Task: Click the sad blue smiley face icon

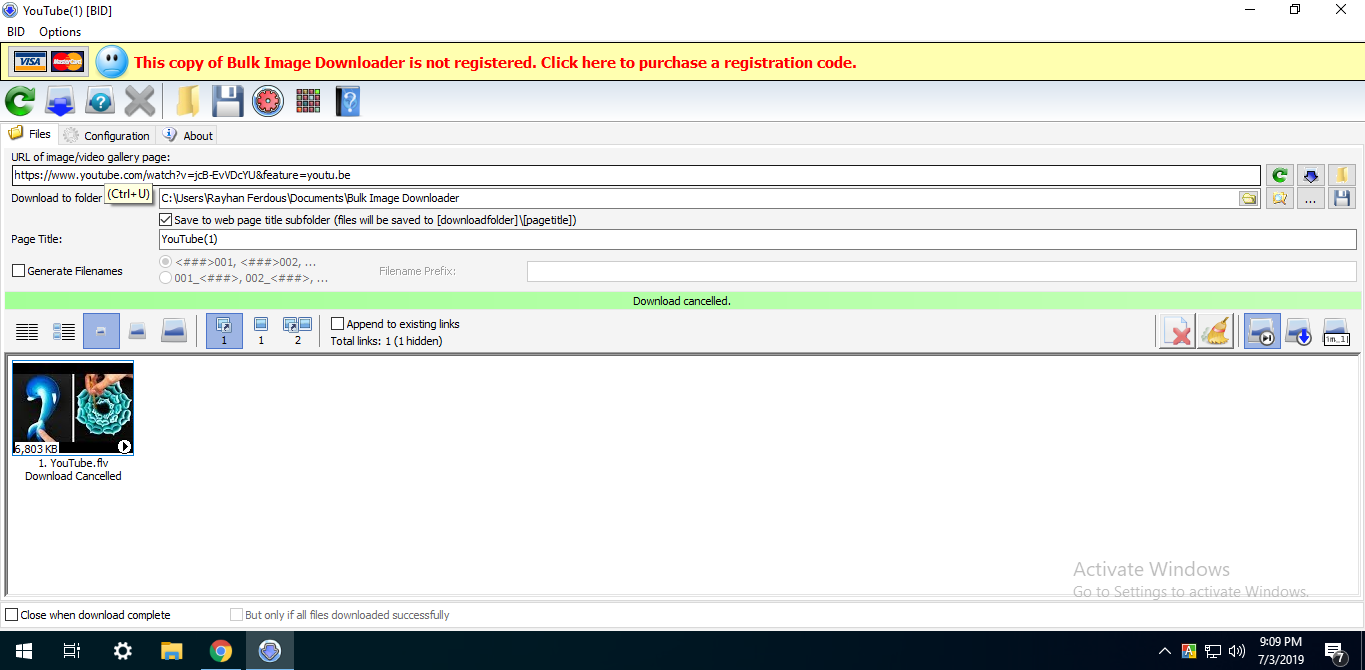Action: [x=112, y=62]
